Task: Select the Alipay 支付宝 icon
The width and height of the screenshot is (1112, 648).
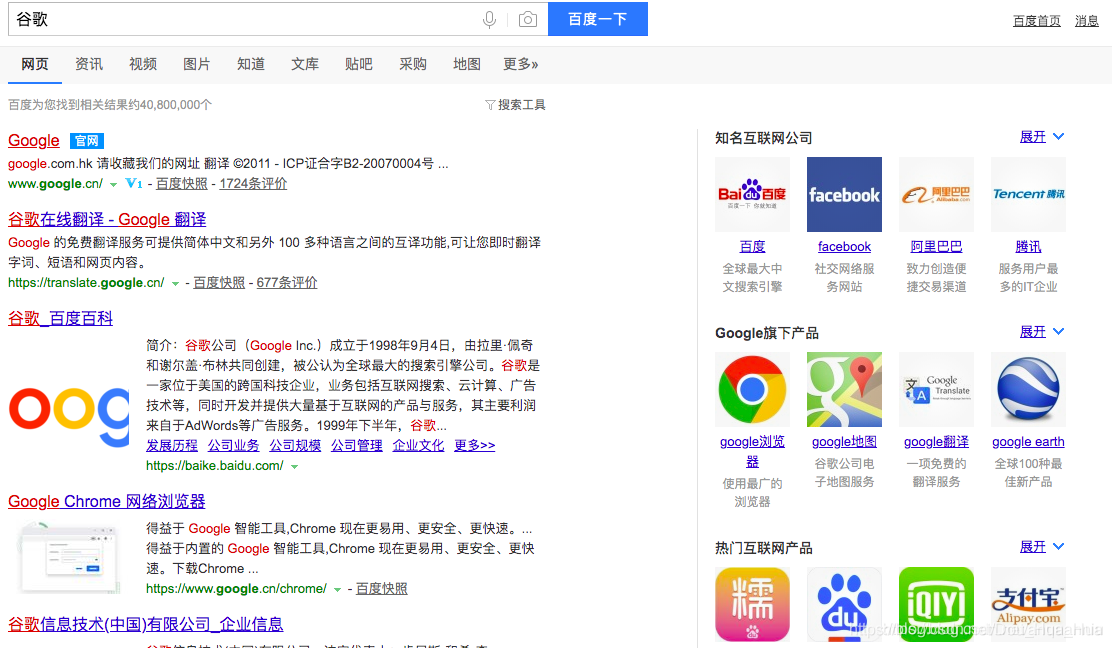Action: [1028, 604]
